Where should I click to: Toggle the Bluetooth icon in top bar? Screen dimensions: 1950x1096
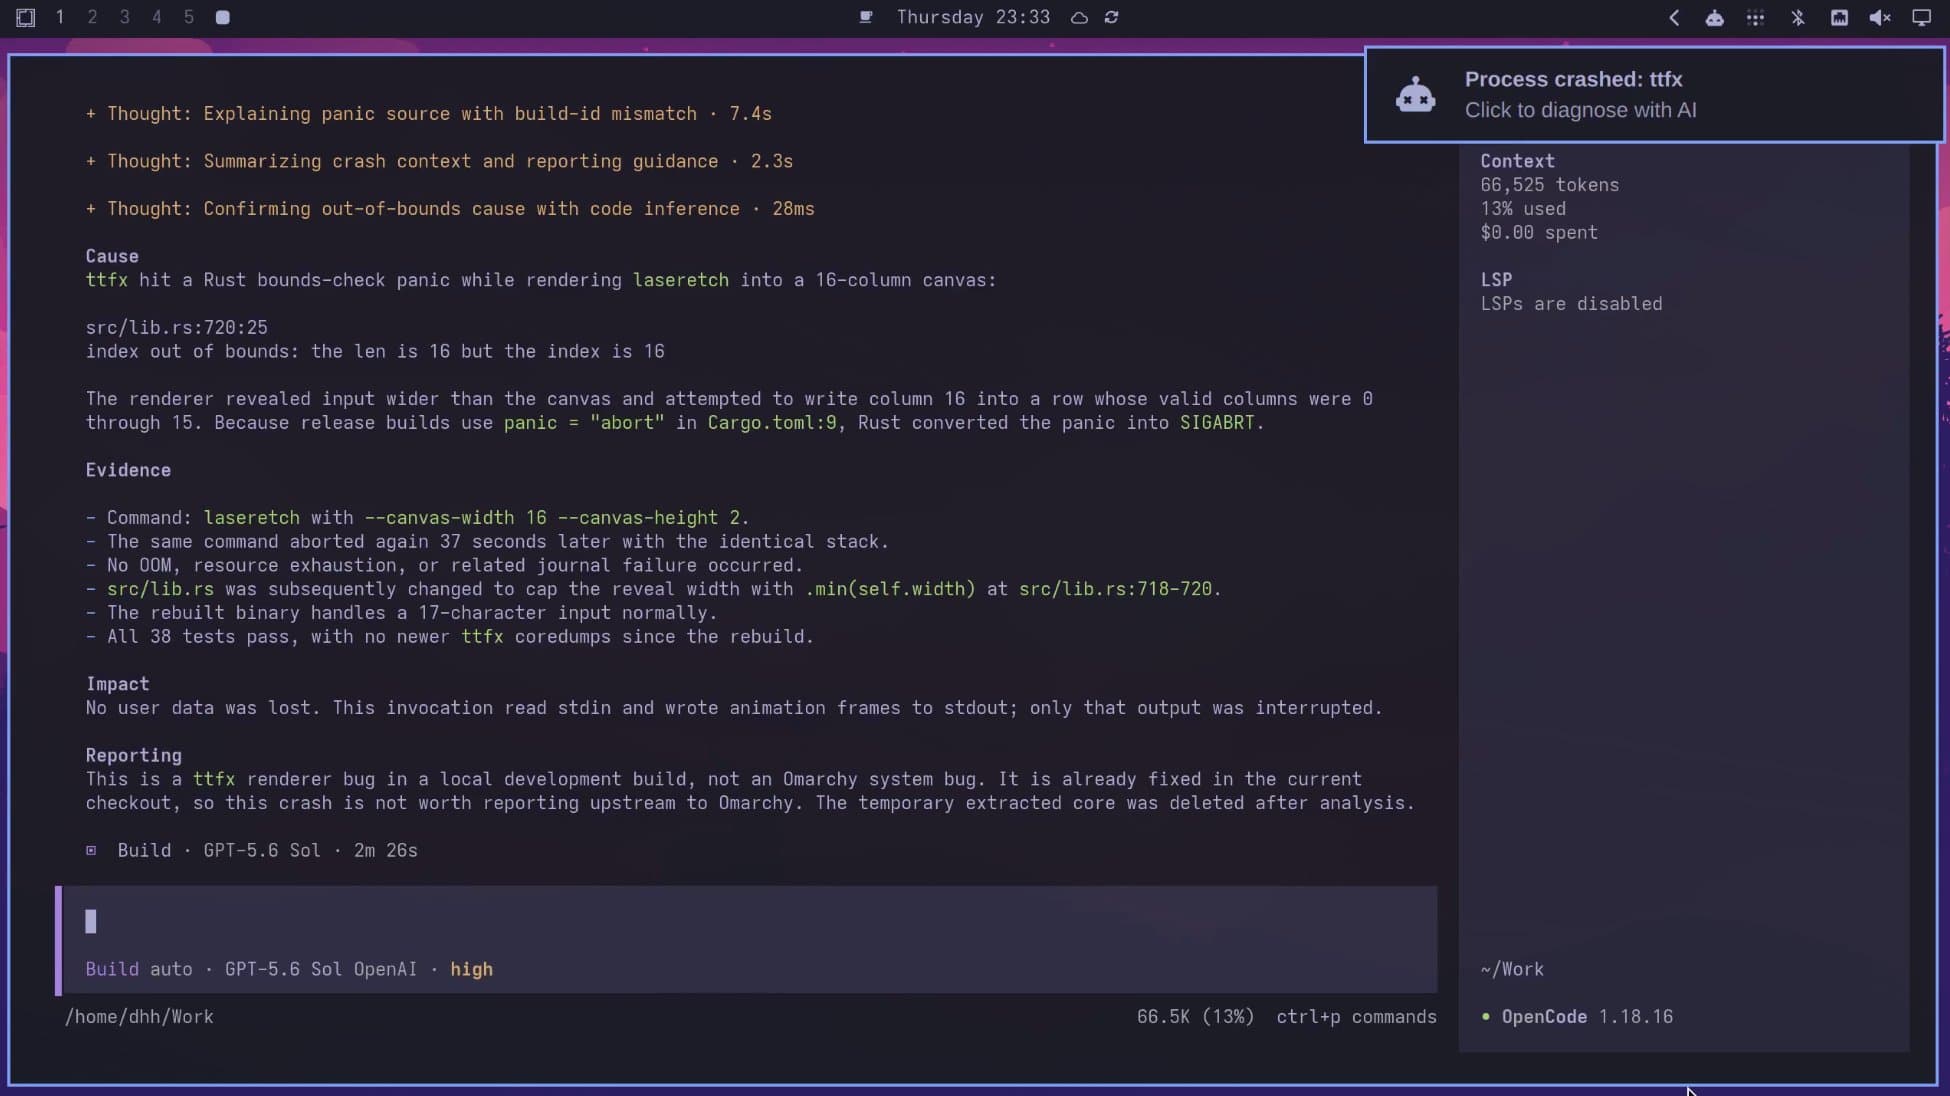pyautogui.click(x=1797, y=17)
